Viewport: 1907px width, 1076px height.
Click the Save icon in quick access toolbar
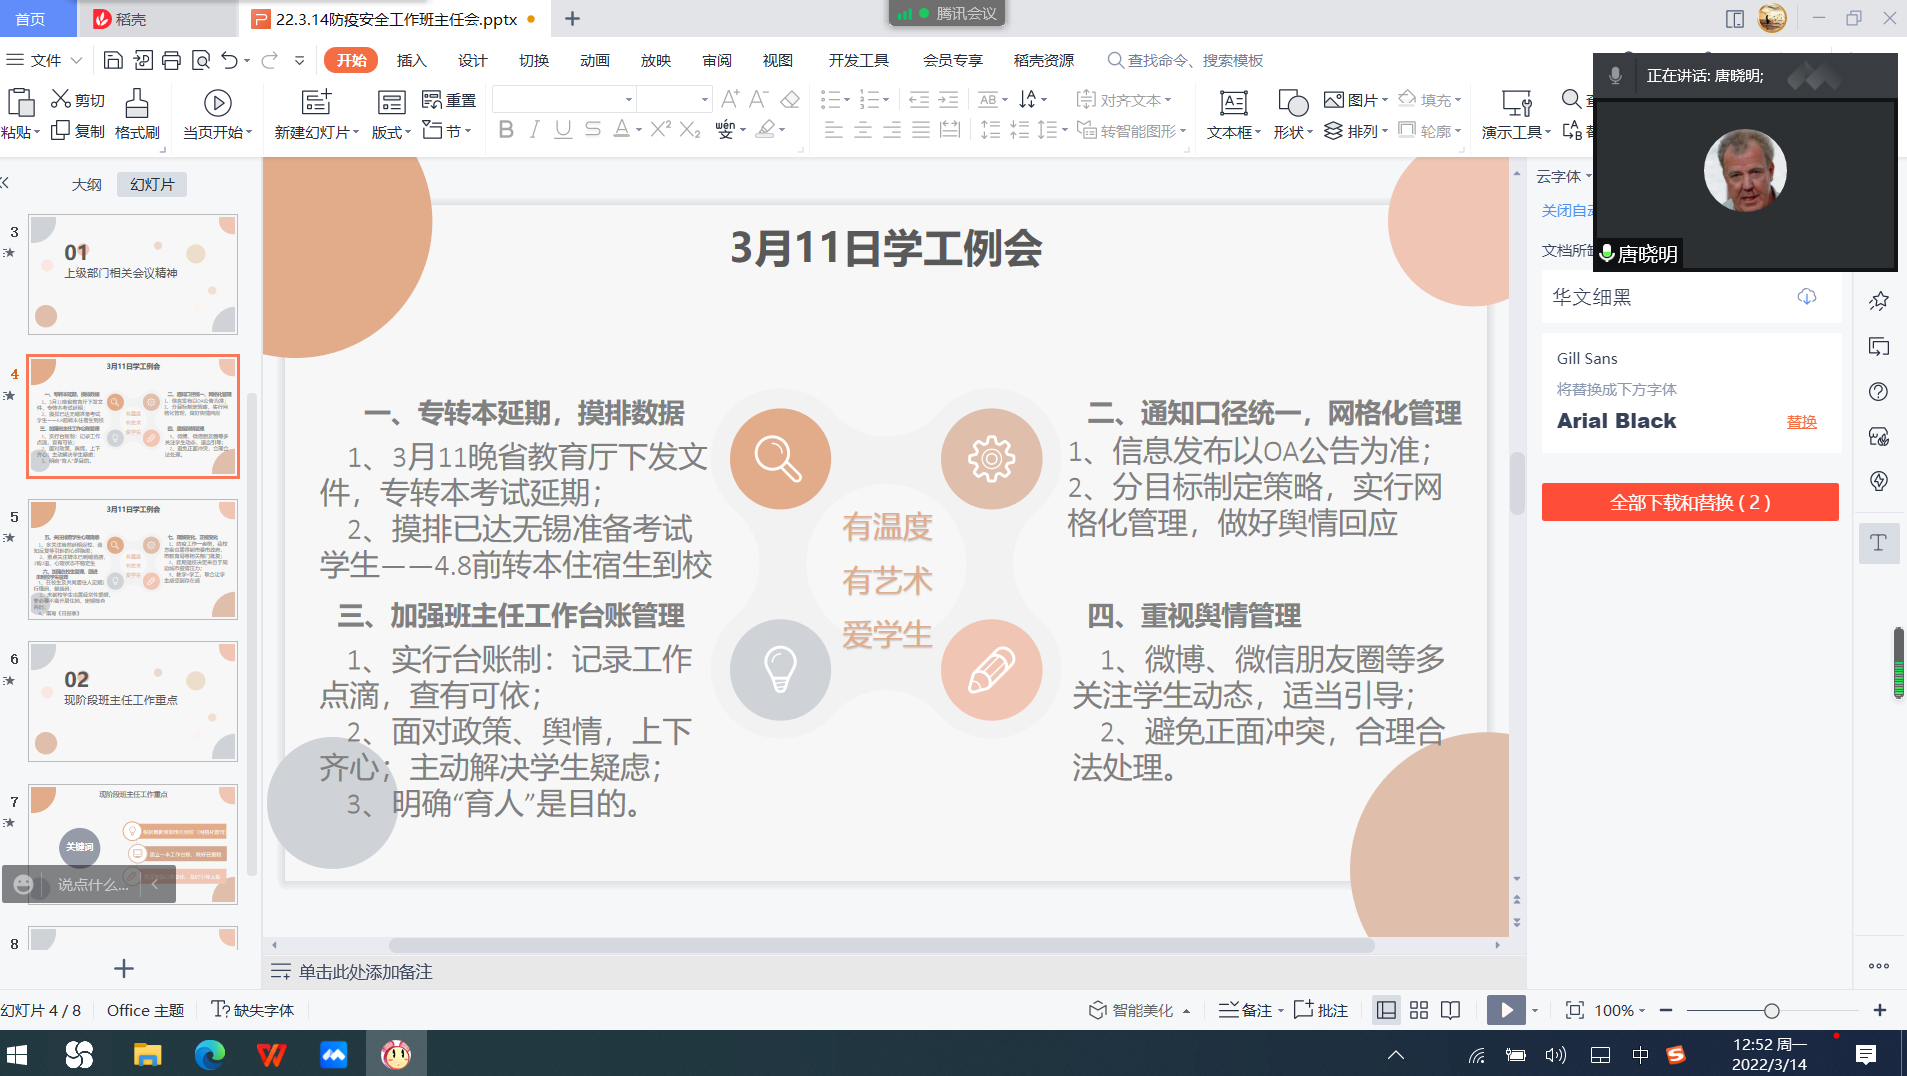[x=113, y=61]
